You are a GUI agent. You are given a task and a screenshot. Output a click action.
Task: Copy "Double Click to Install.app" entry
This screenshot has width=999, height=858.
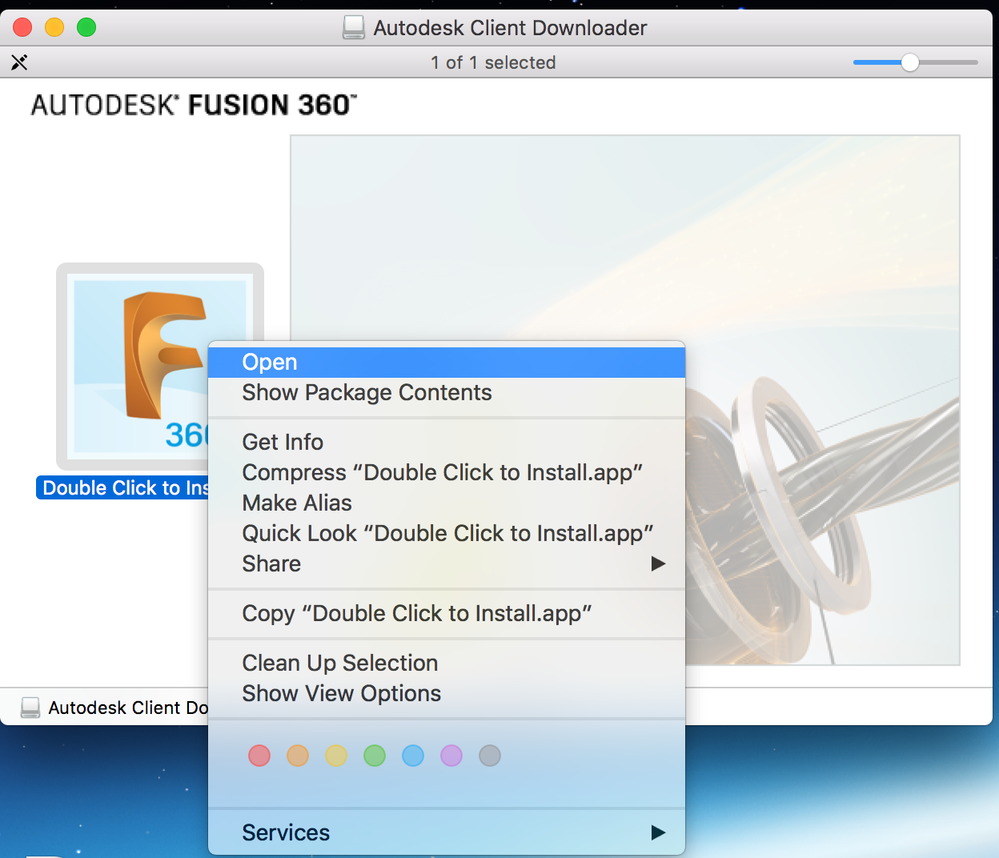[x=447, y=613]
